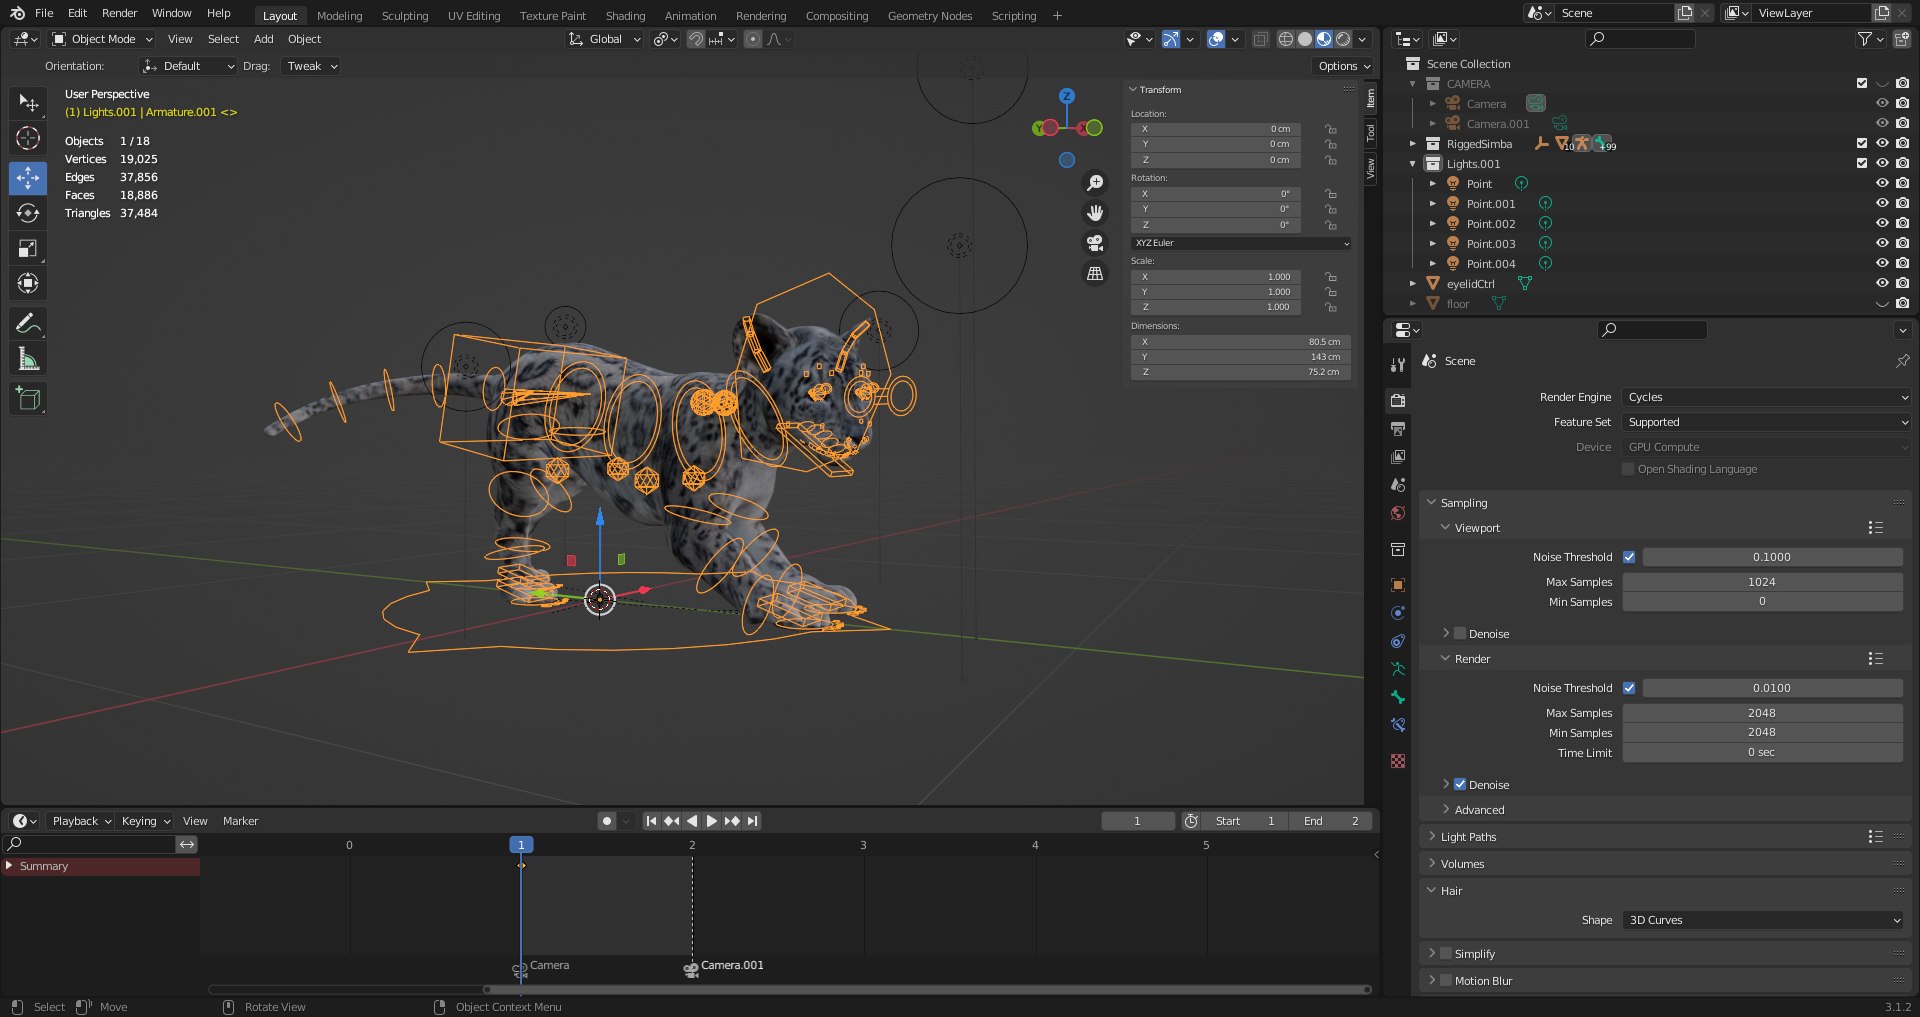
Task: Switch to wireframe viewport shading
Action: [1286, 39]
